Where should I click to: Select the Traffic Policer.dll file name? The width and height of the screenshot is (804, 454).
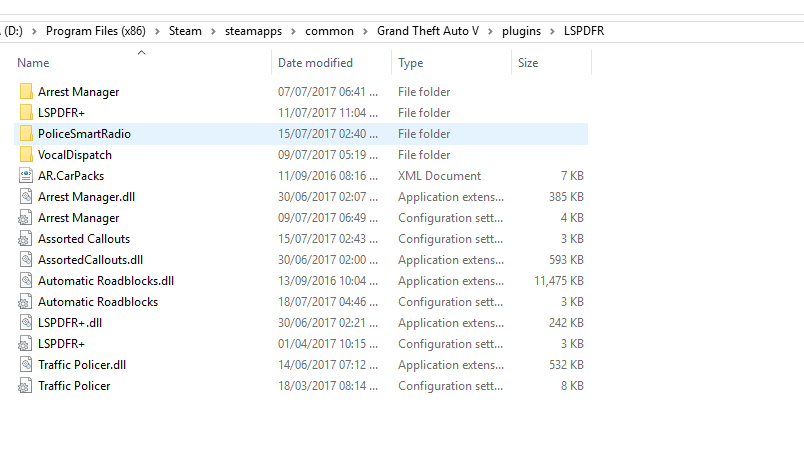[82, 365]
